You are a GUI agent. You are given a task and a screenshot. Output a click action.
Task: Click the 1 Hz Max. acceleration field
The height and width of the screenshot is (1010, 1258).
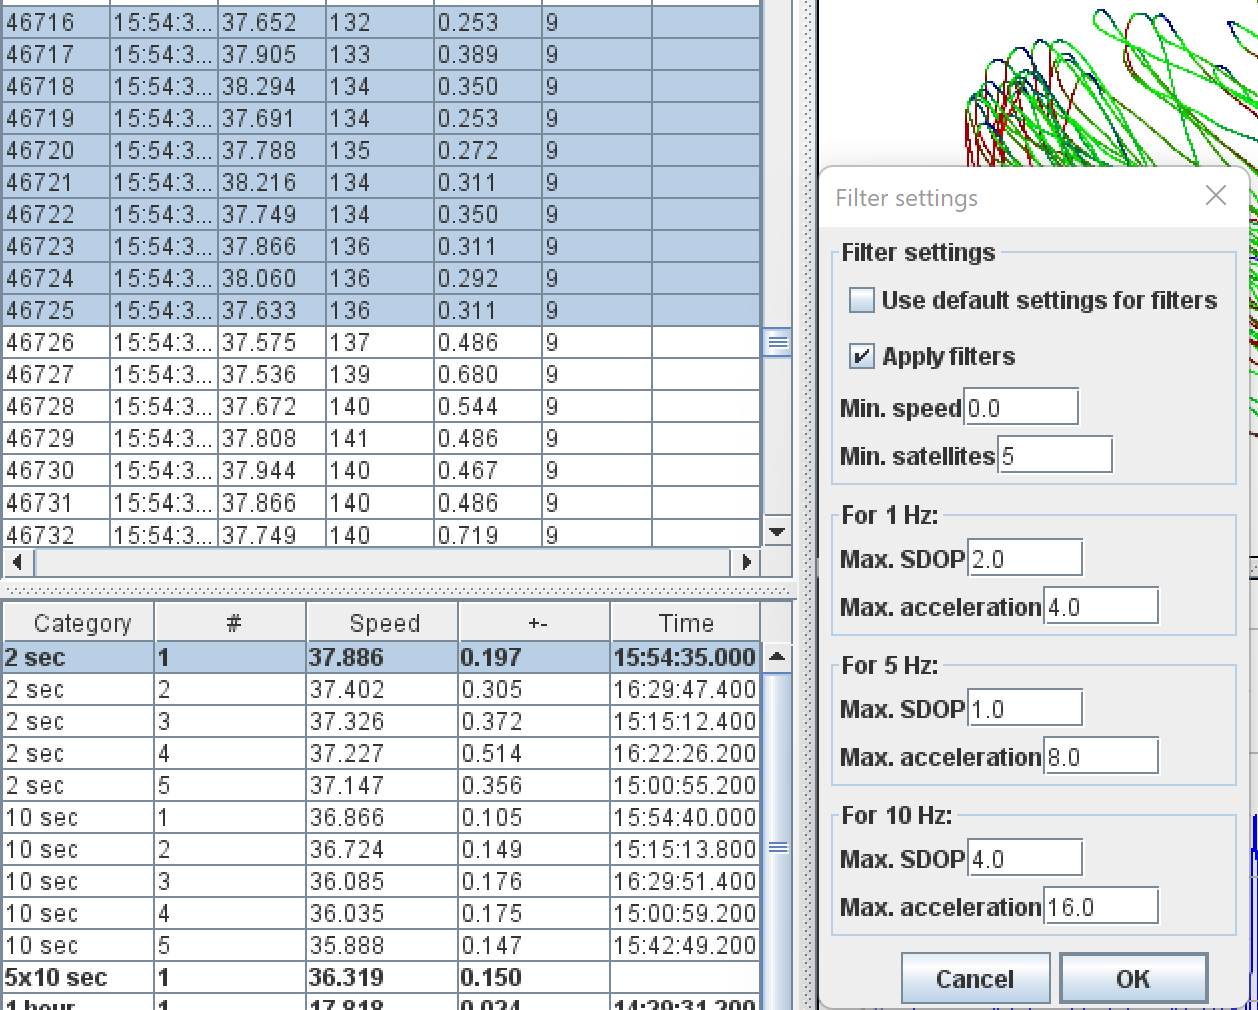[x=1100, y=607]
